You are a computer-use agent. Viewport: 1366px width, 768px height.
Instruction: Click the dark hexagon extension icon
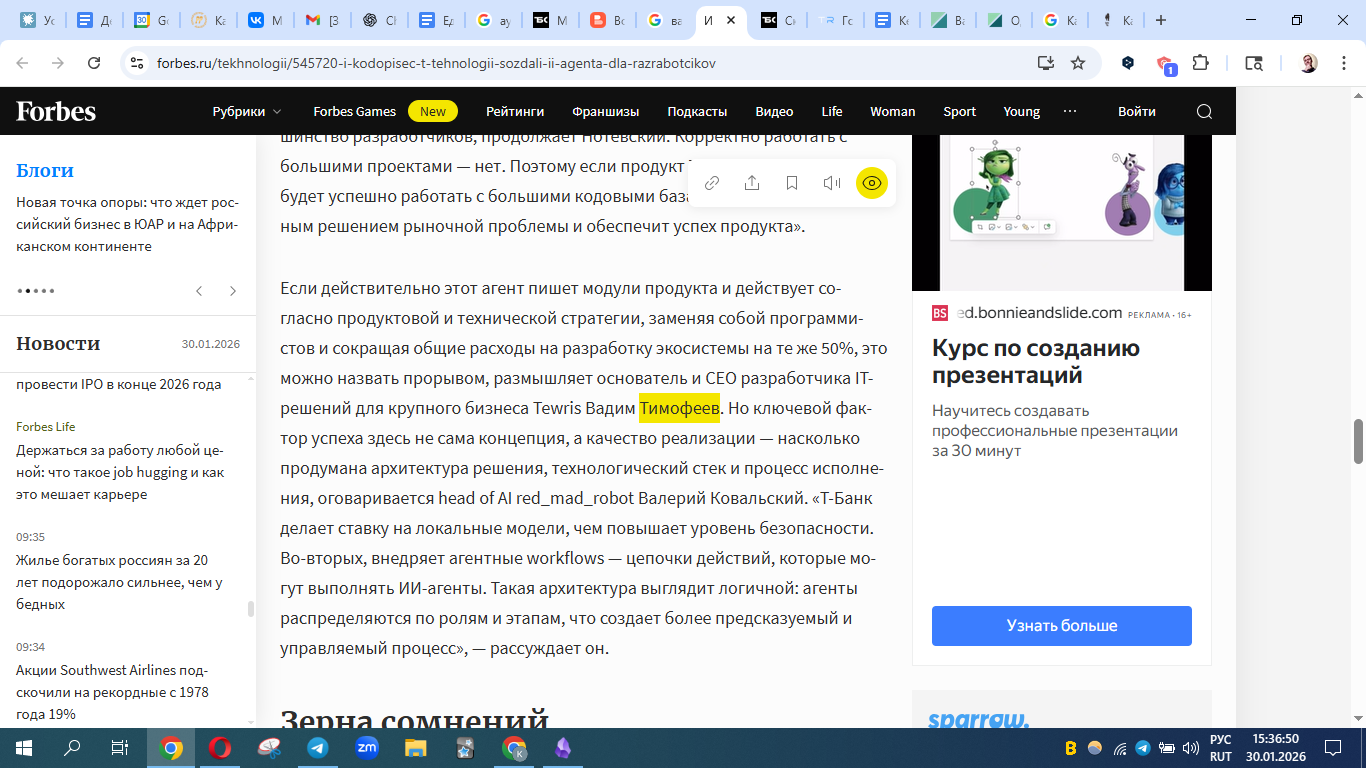click(x=1128, y=63)
